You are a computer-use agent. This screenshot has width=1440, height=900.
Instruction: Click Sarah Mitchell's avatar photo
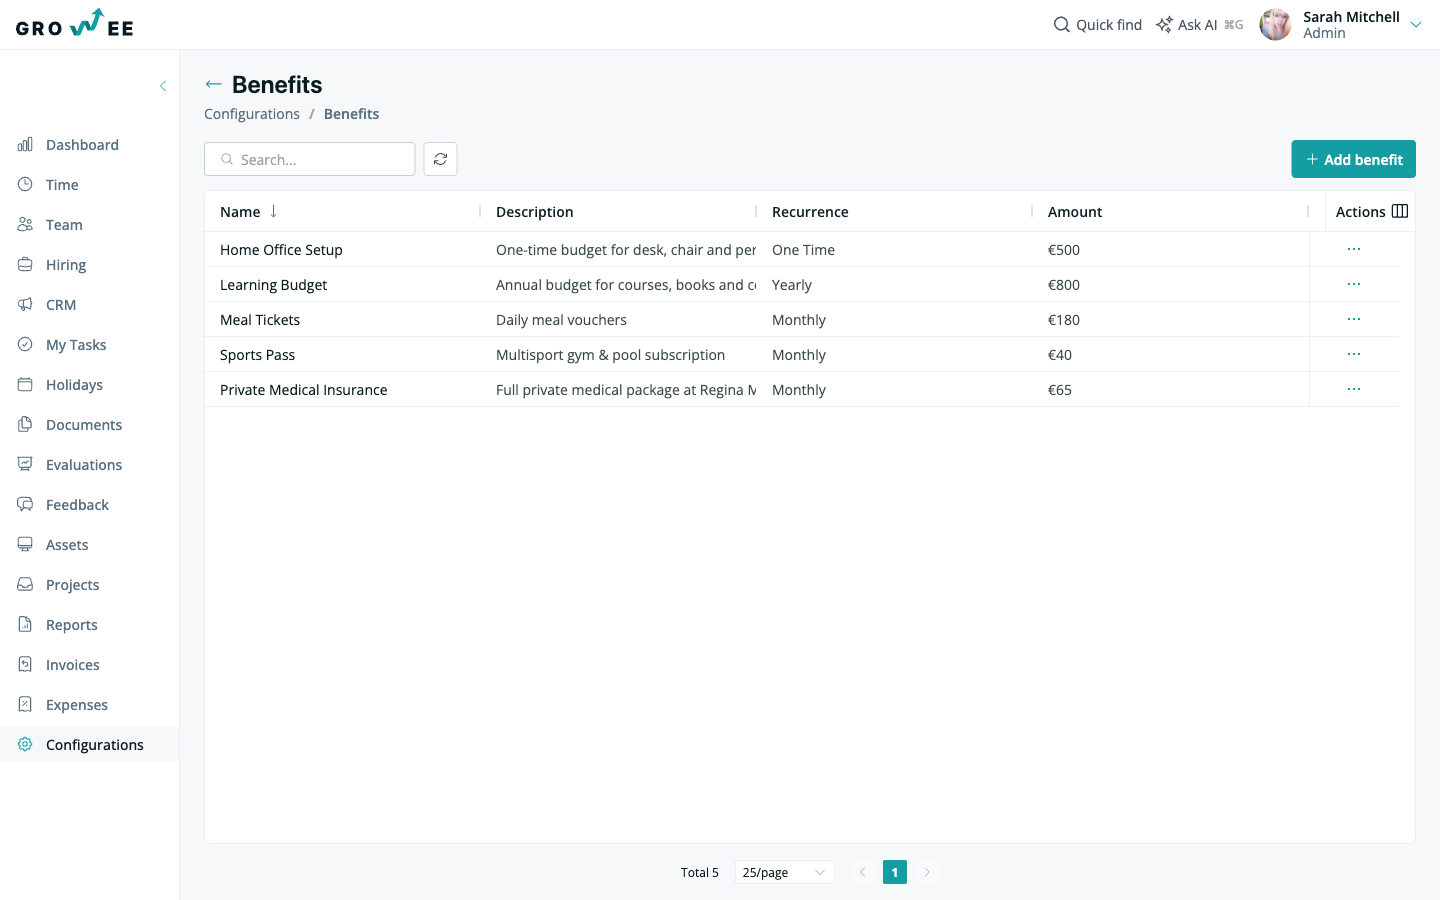[x=1275, y=24]
